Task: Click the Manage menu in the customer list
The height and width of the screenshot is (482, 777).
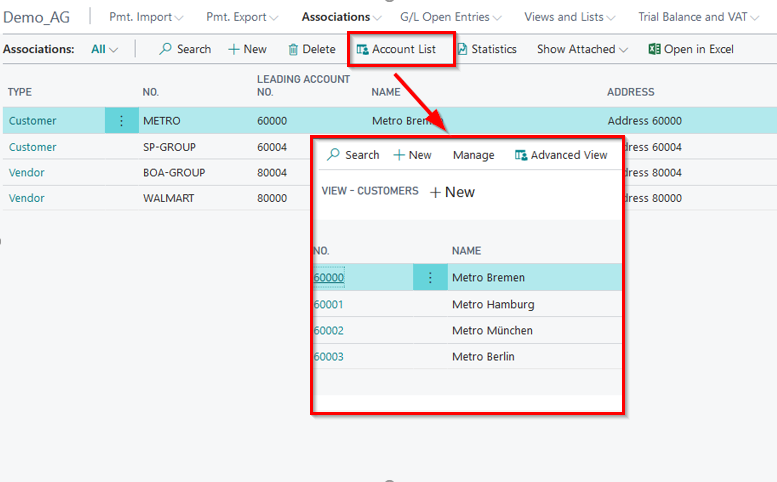Action: pos(473,155)
